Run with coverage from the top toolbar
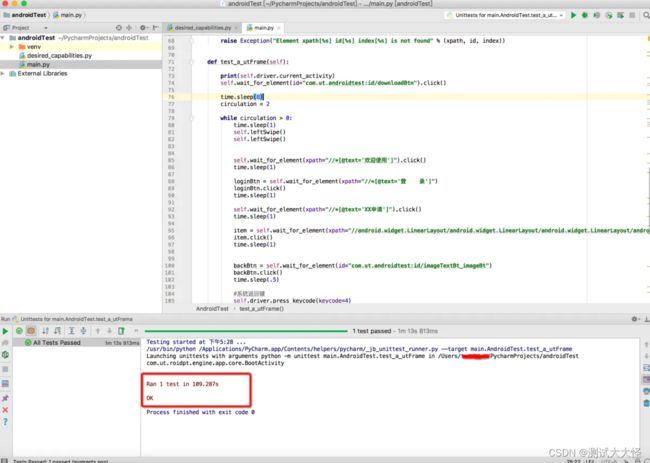Screen dimensions: 650x463 coord(597,15)
